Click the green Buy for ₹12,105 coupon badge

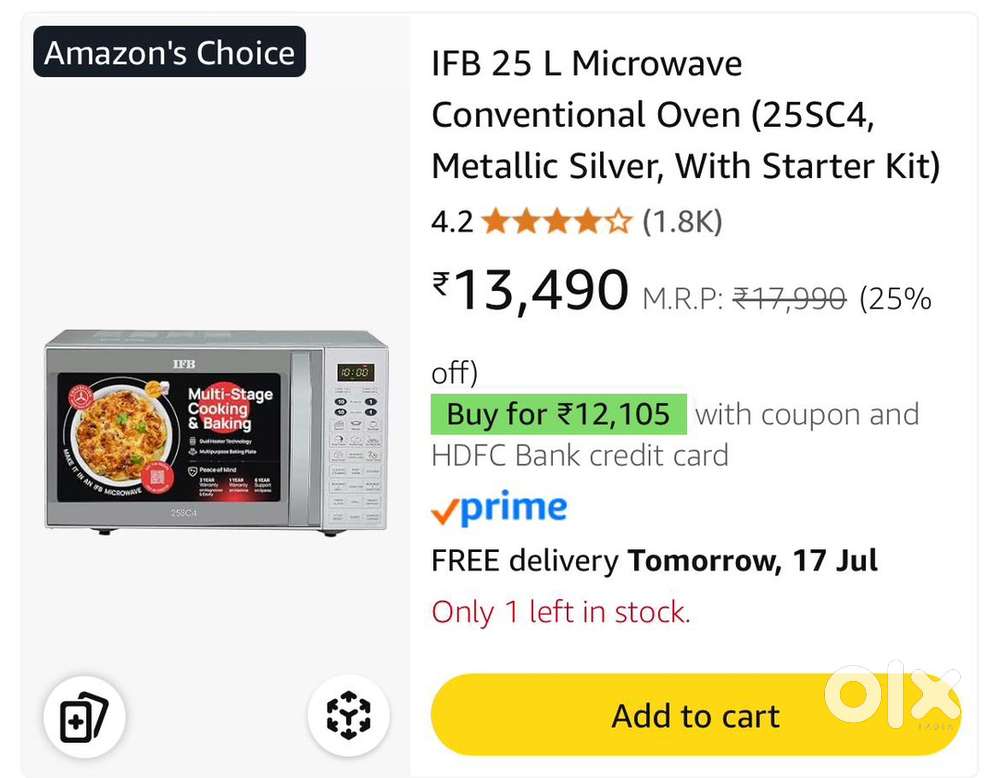click(x=558, y=414)
